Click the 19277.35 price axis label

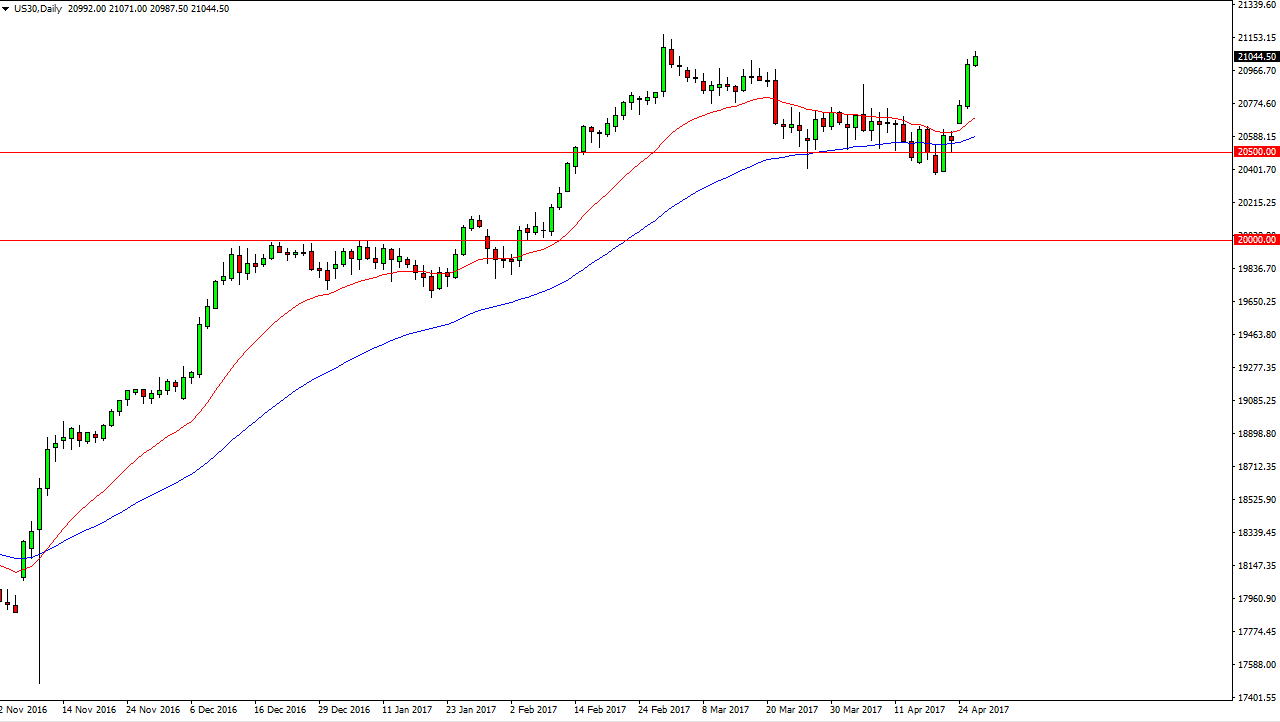pos(1256,367)
